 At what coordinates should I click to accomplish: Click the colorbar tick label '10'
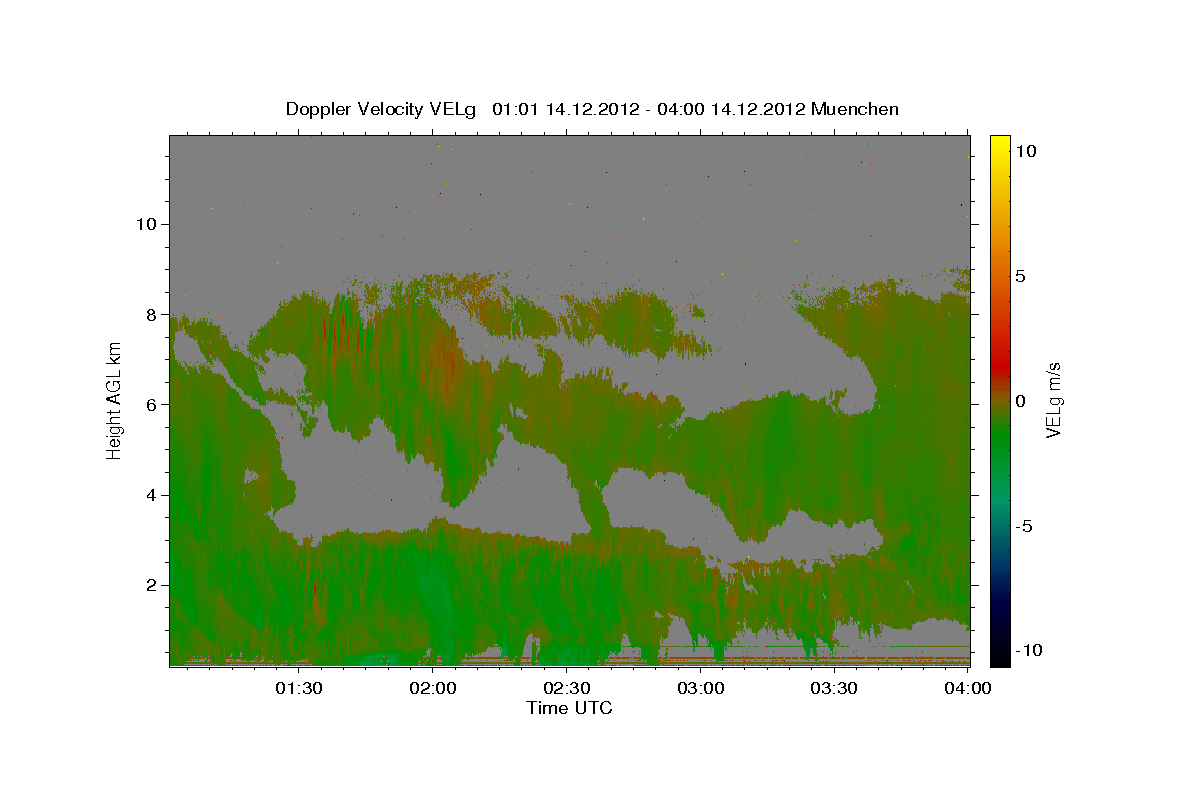(x=1025, y=150)
